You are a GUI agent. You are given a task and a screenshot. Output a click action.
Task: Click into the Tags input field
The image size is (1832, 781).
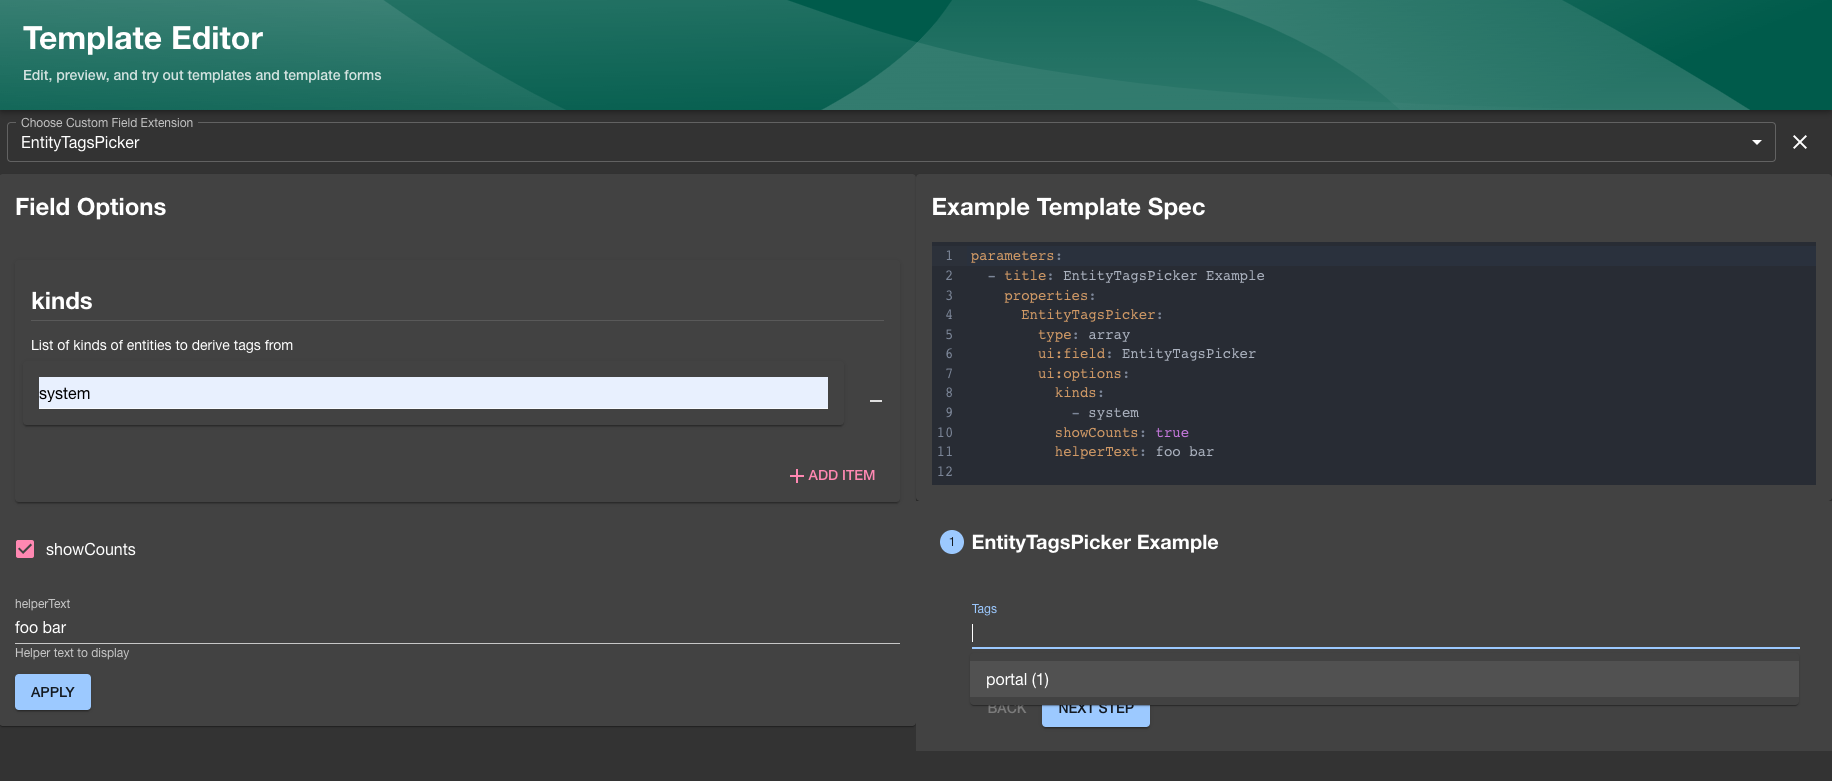(1384, 633)
